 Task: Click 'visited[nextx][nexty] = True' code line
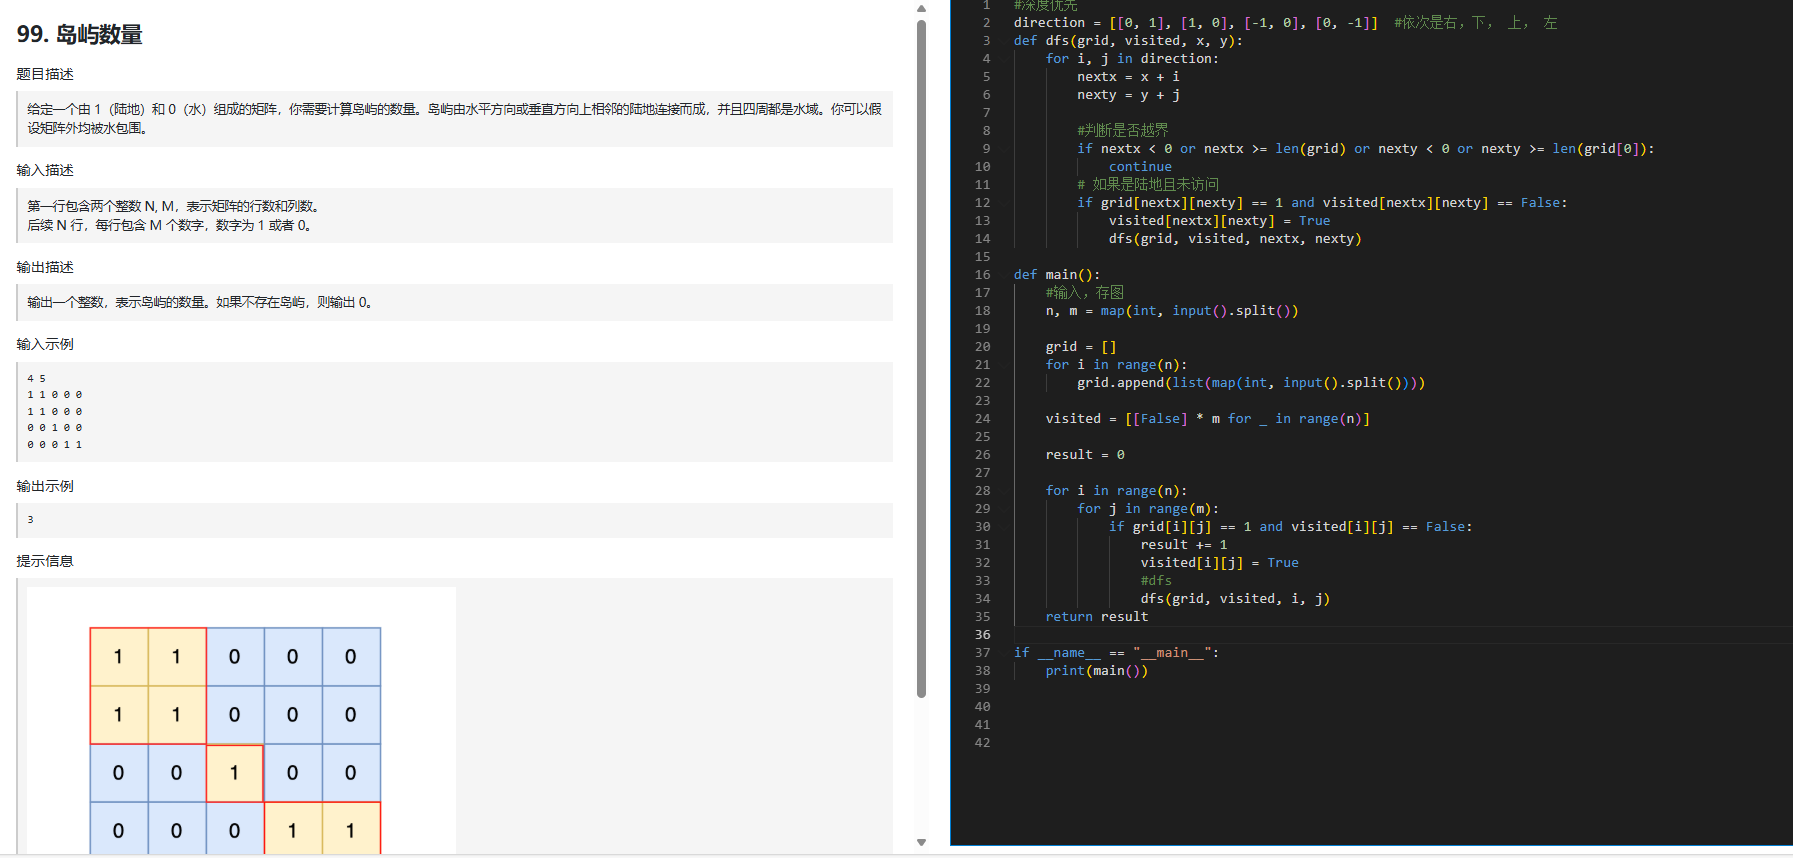click(1219, 221)
